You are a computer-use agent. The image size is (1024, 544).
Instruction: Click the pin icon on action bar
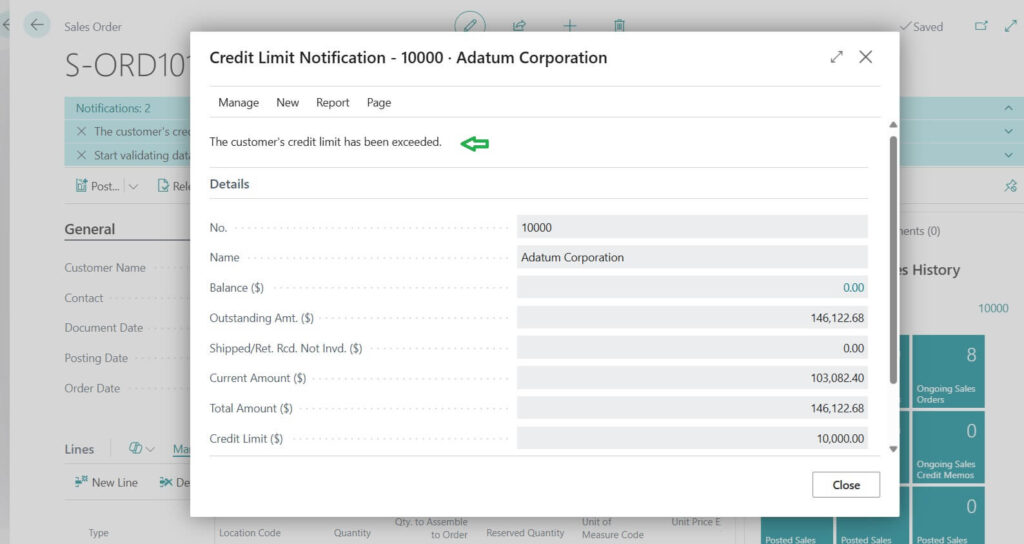pos(1010,185)
